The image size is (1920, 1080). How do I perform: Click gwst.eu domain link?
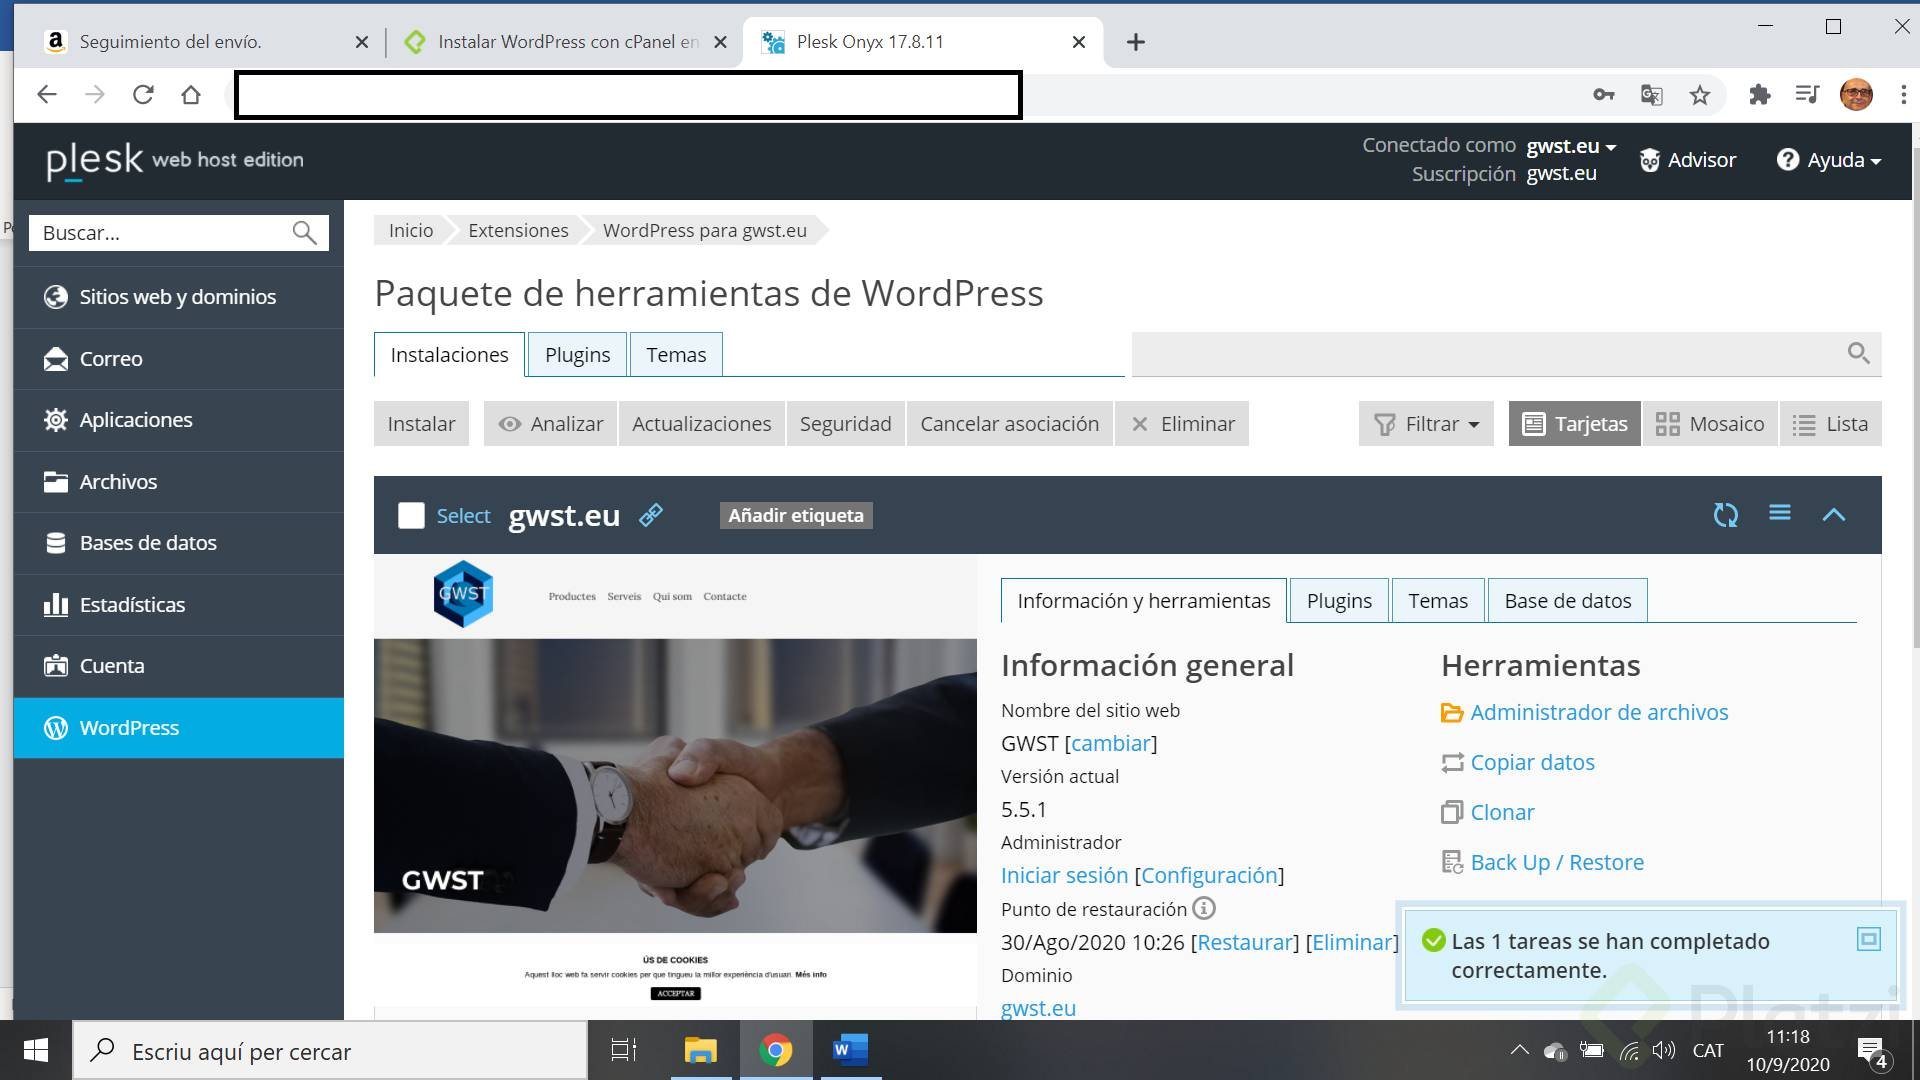tap(1038, 1008)
